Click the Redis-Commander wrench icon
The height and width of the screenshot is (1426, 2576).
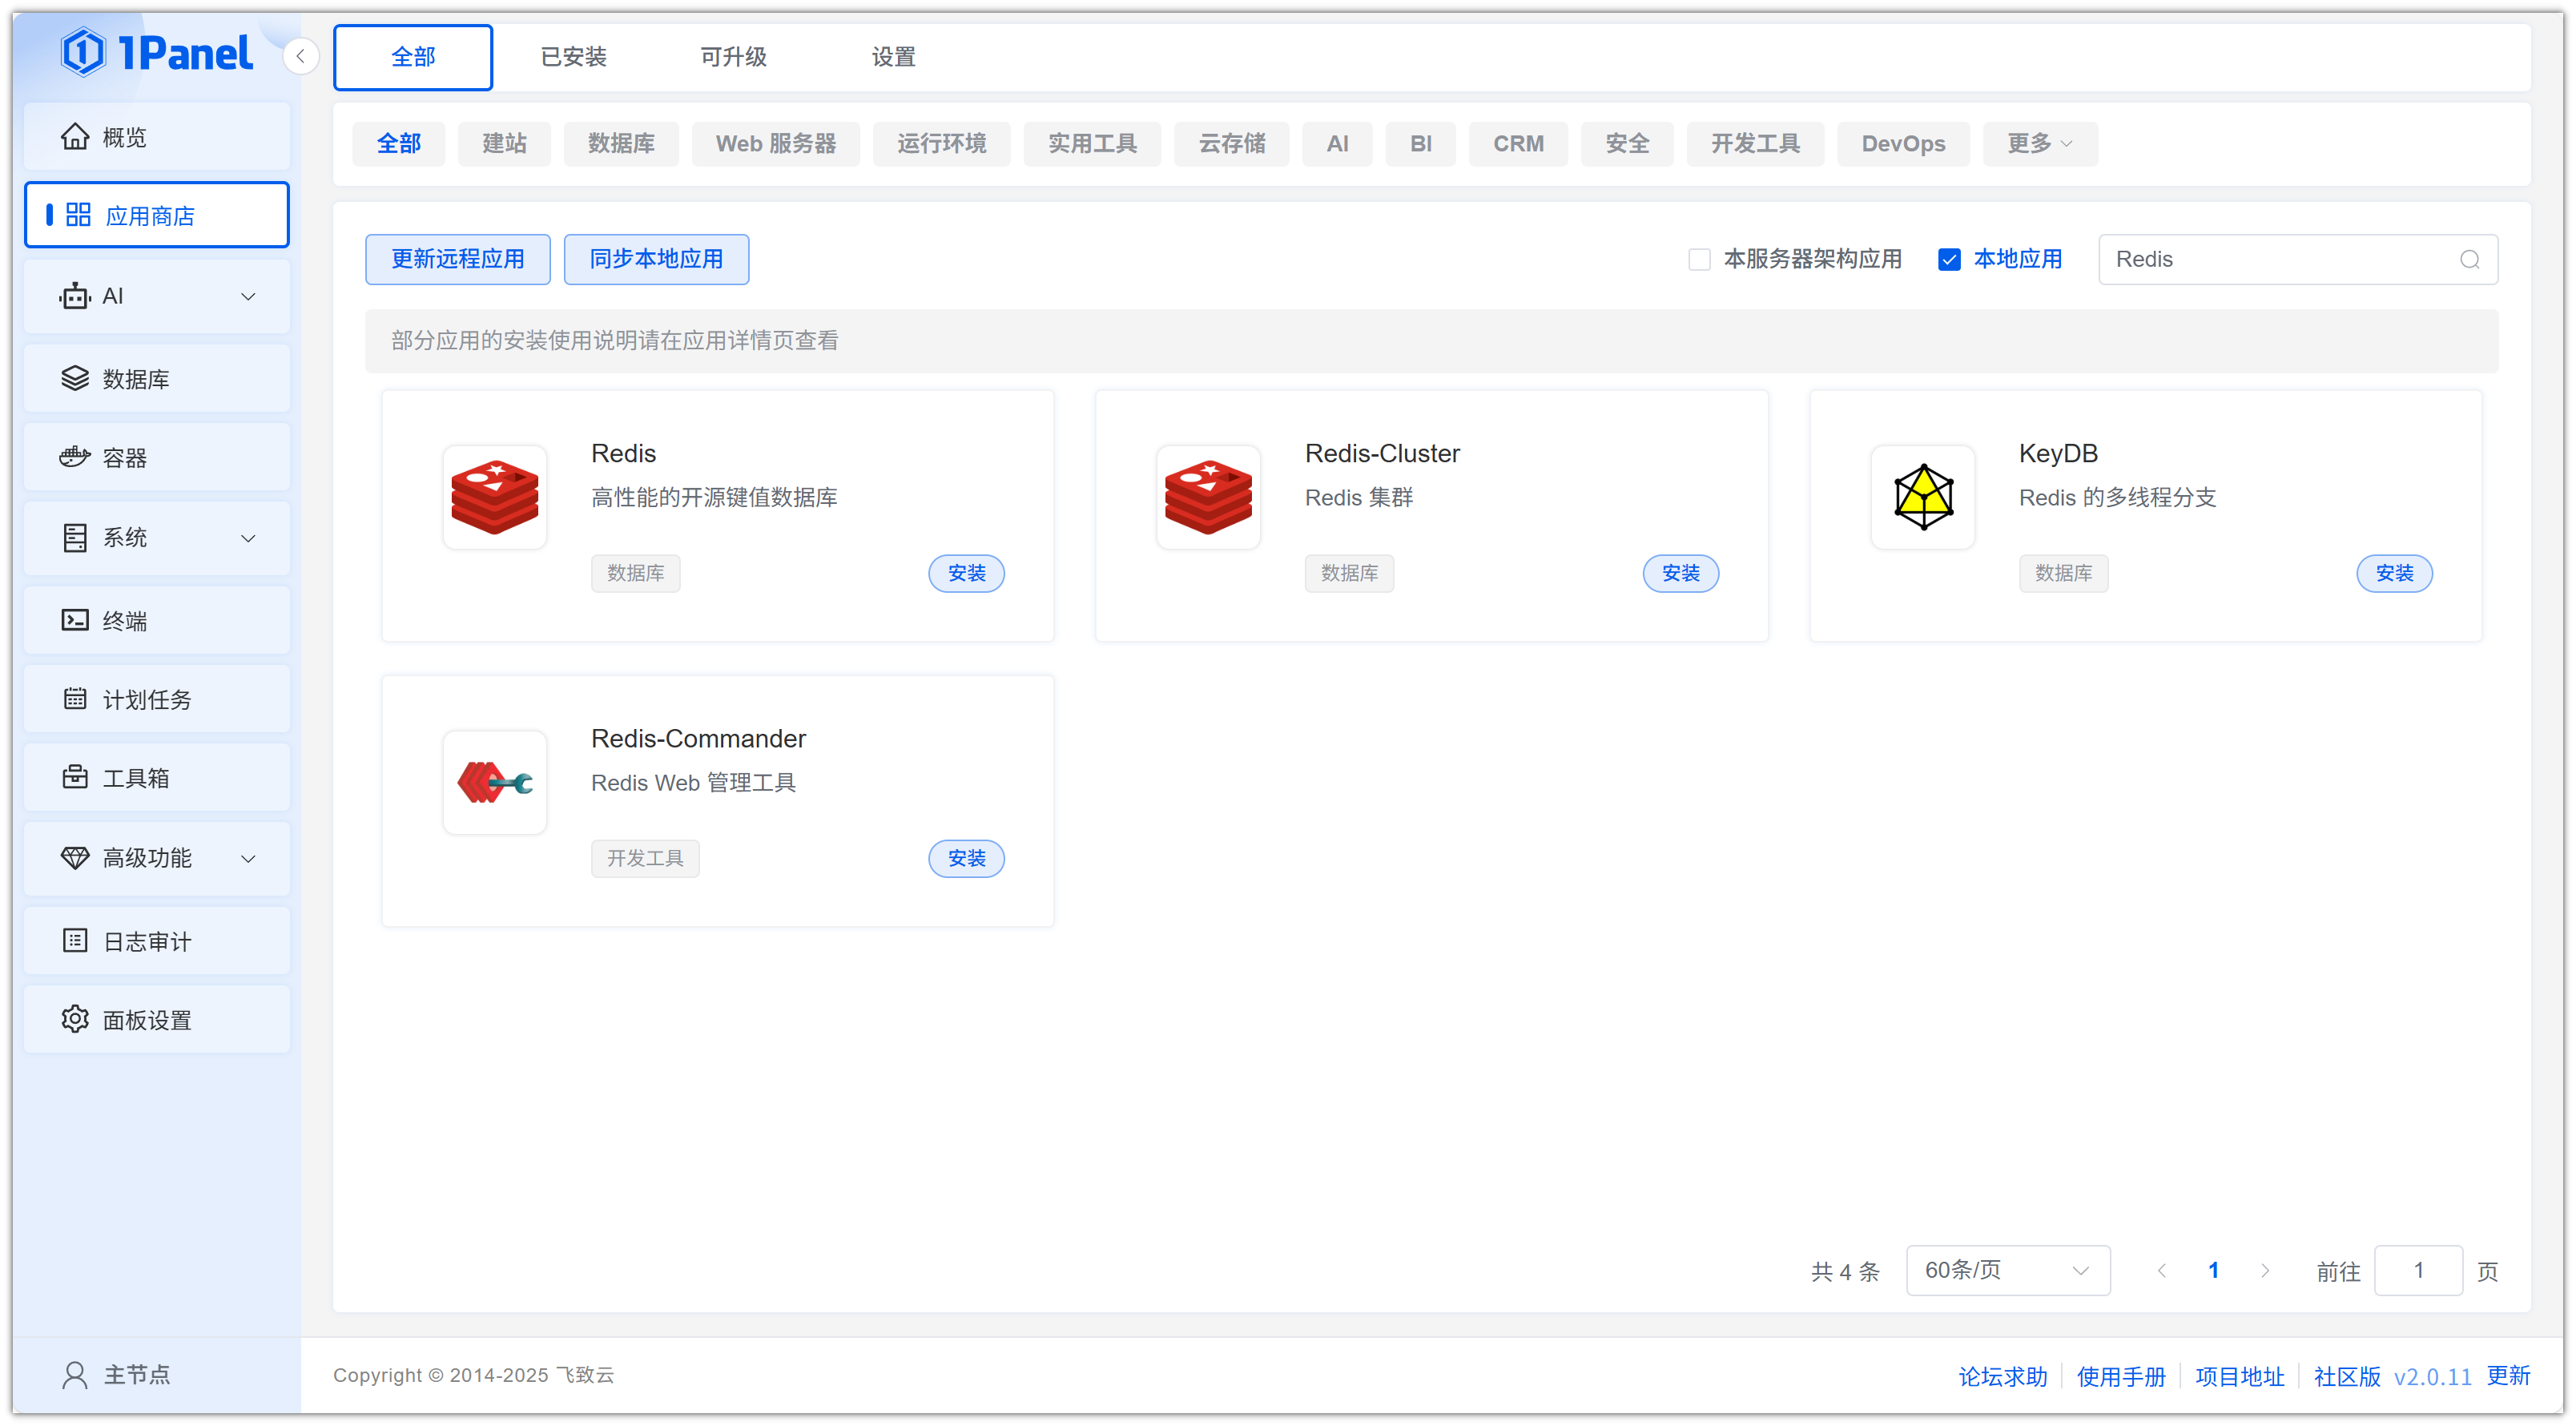click(494, 782)
